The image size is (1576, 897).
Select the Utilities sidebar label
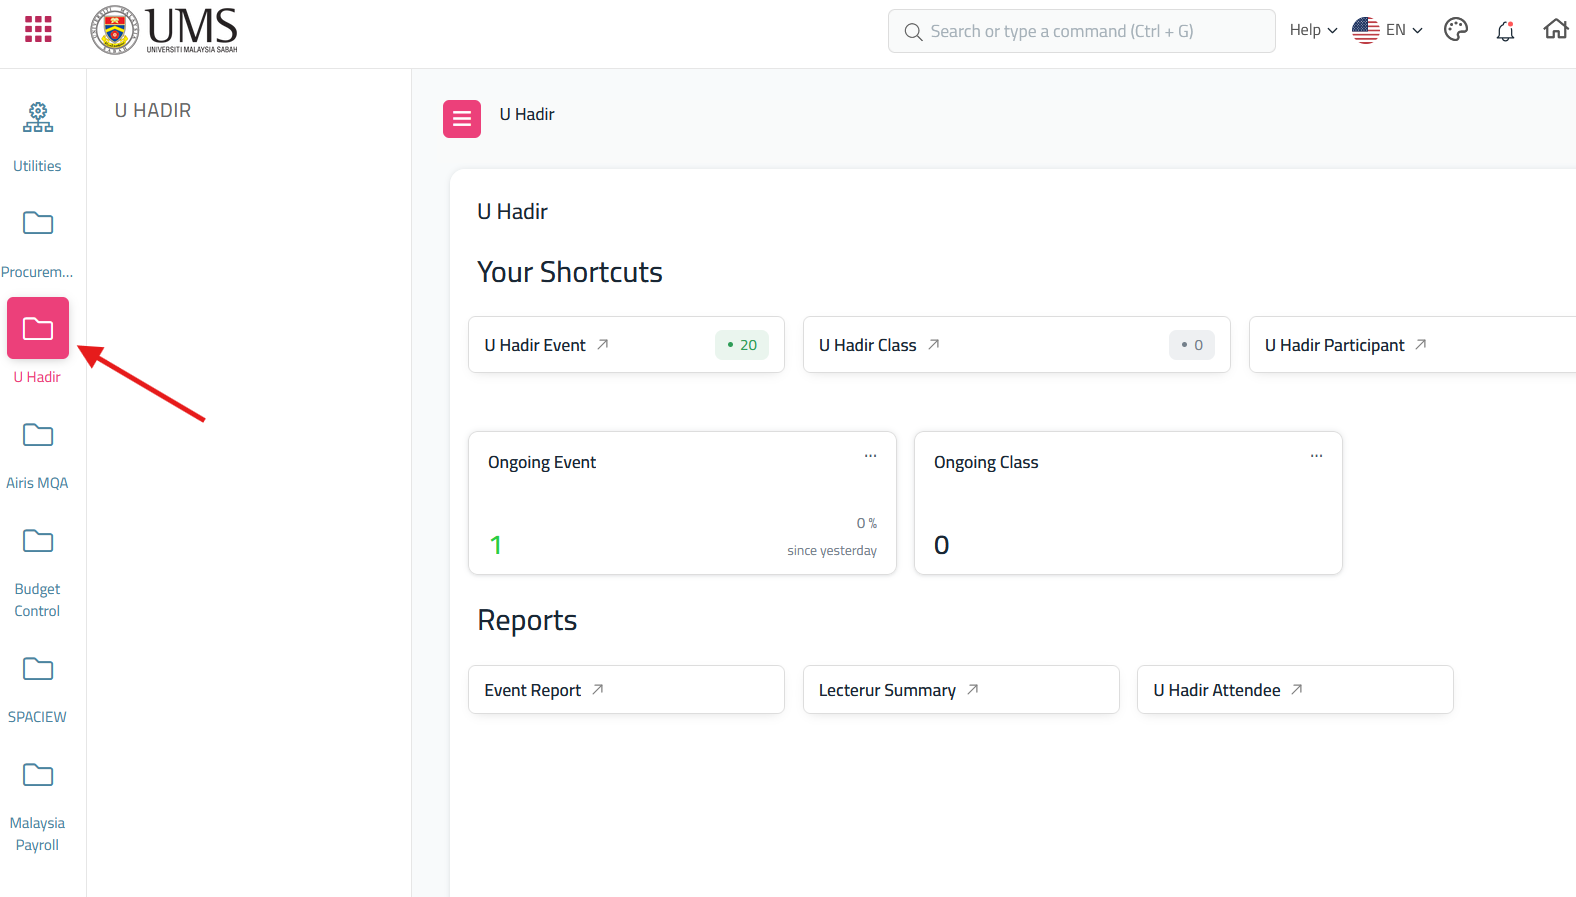[37, 166]
